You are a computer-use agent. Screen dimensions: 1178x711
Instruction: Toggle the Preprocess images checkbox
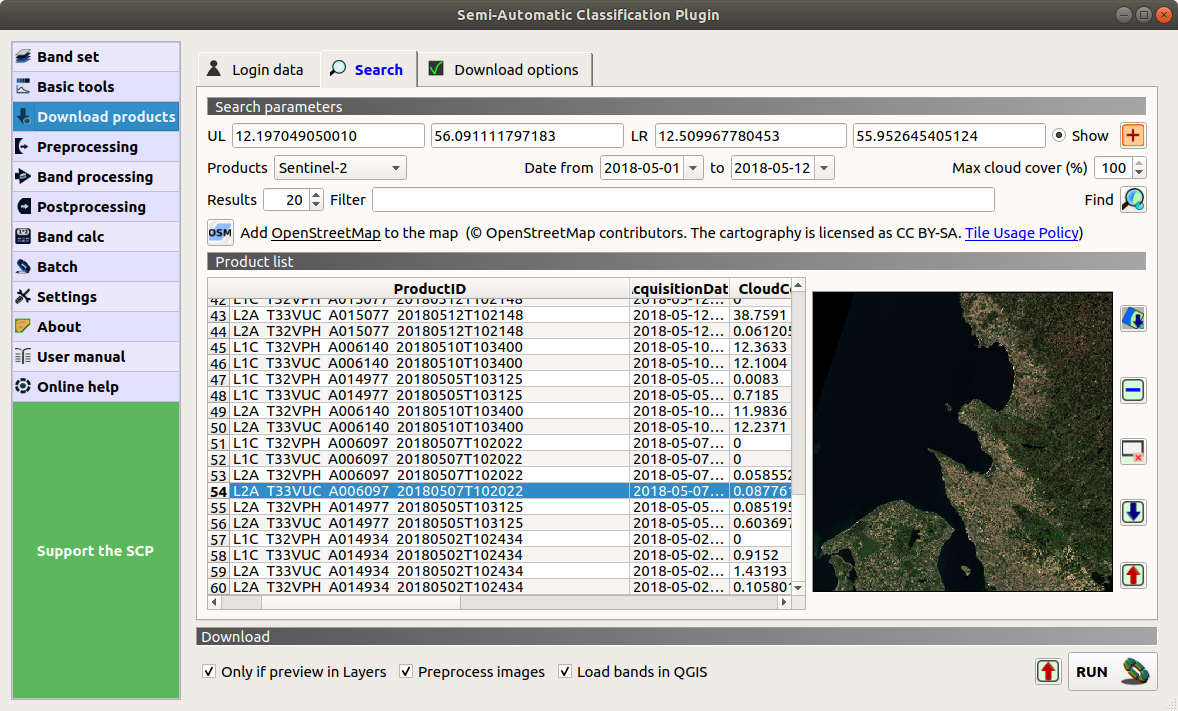click(406, 672)
